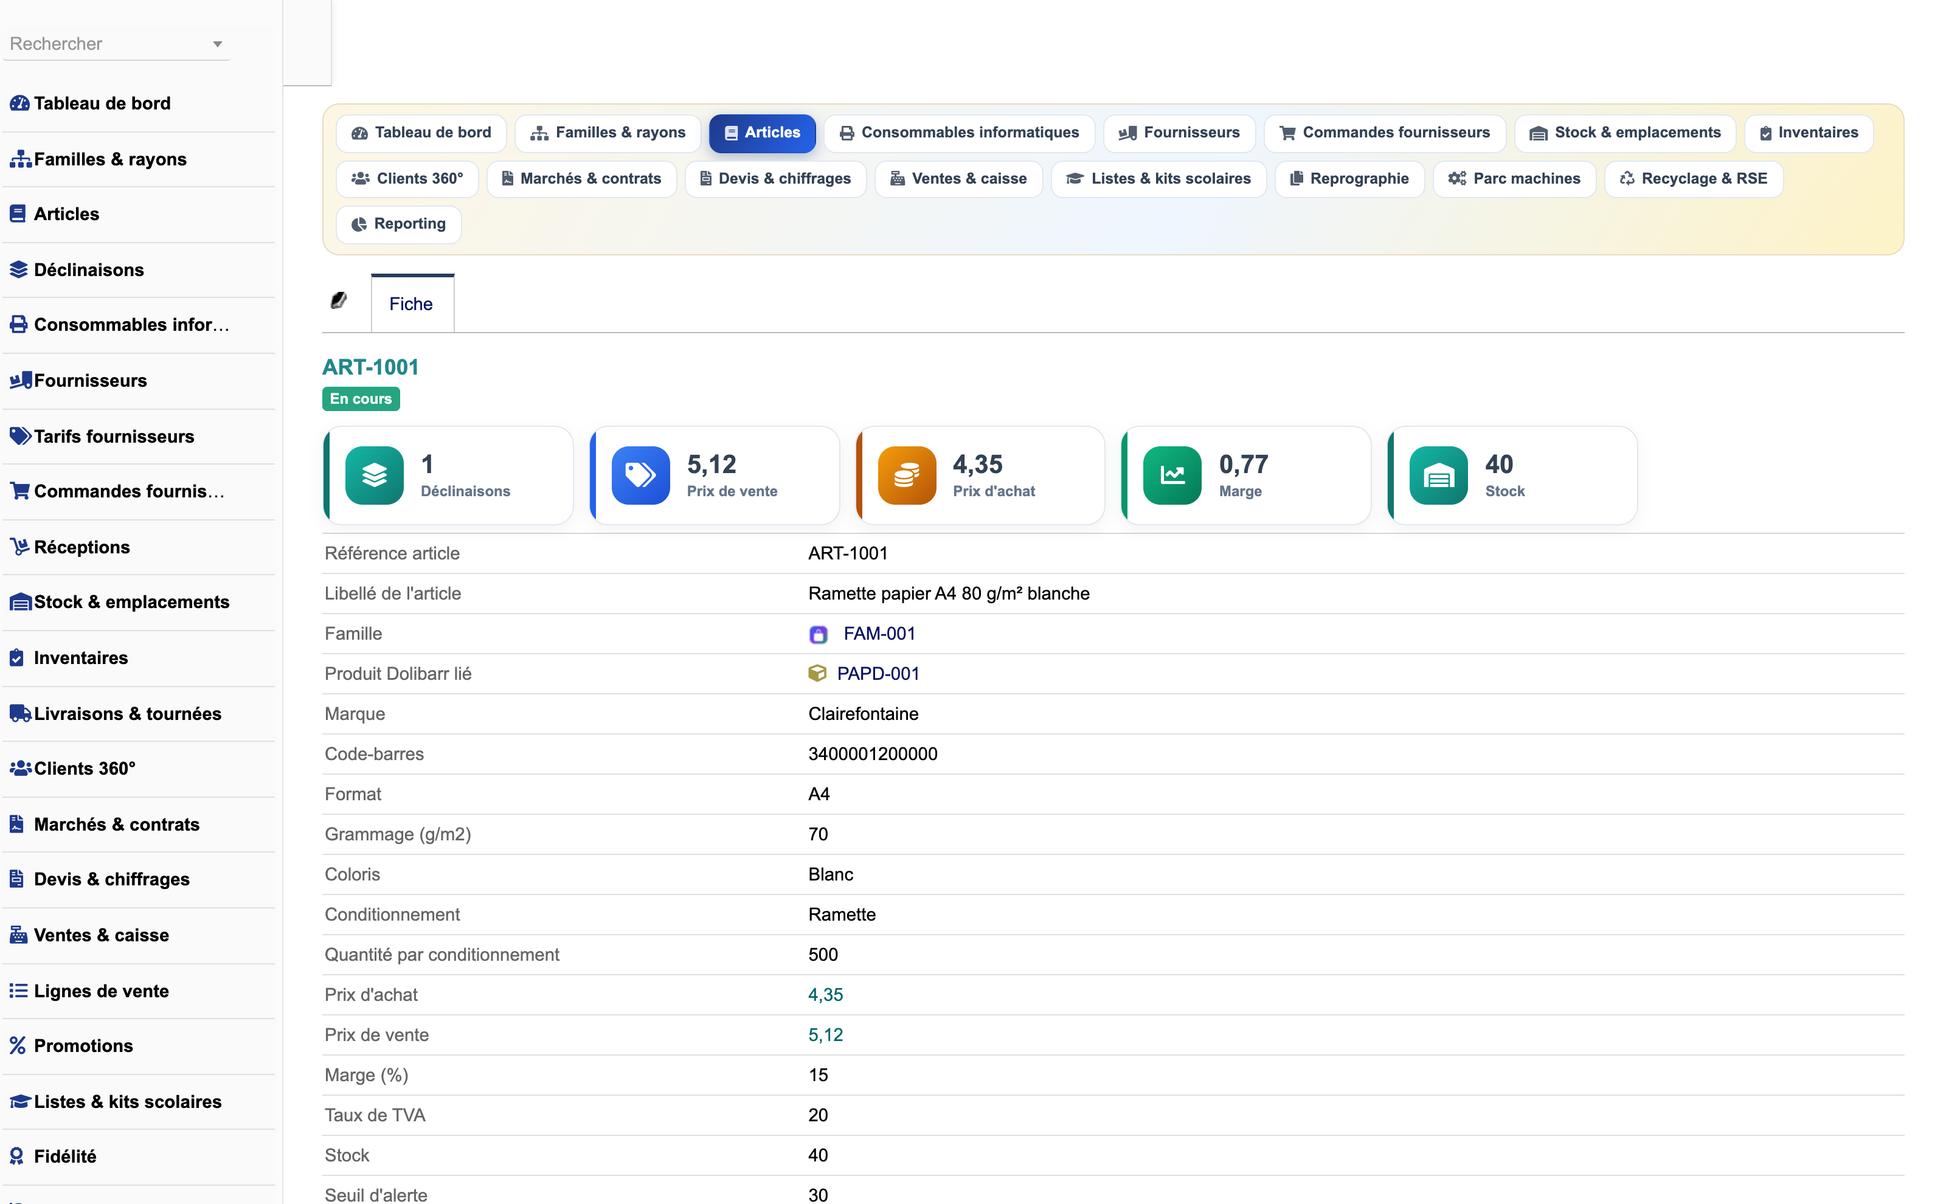Click the Inventaires sidebar clipboard icon

pyautogui.click(x=16, y=658)
